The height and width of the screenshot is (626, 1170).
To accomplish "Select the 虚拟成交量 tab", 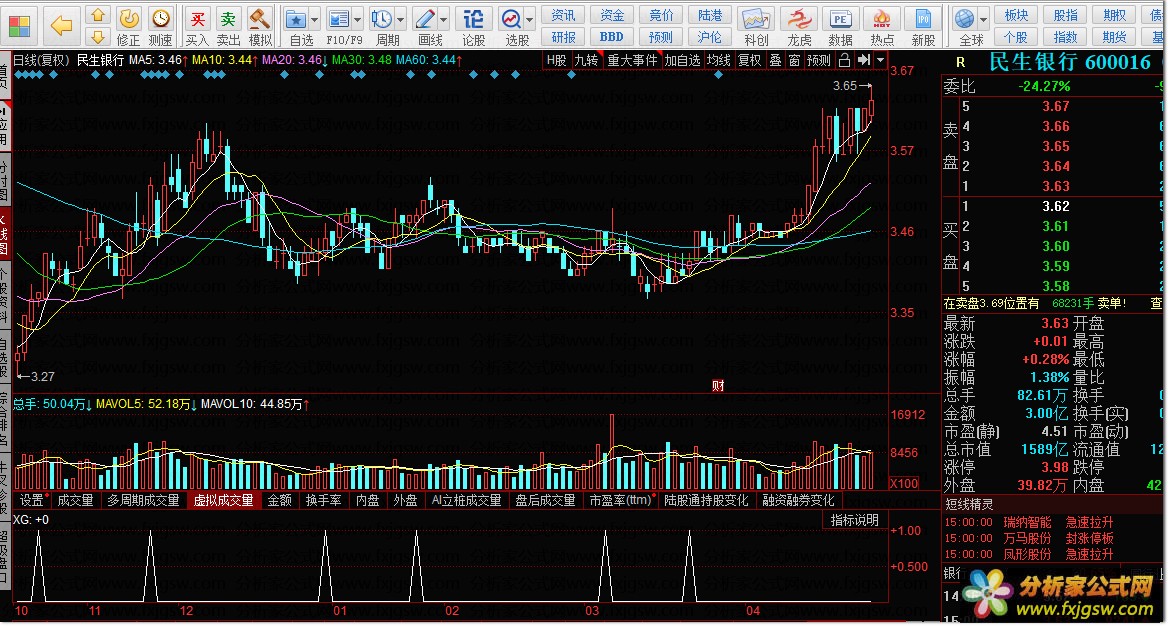I will click(224, 501).
